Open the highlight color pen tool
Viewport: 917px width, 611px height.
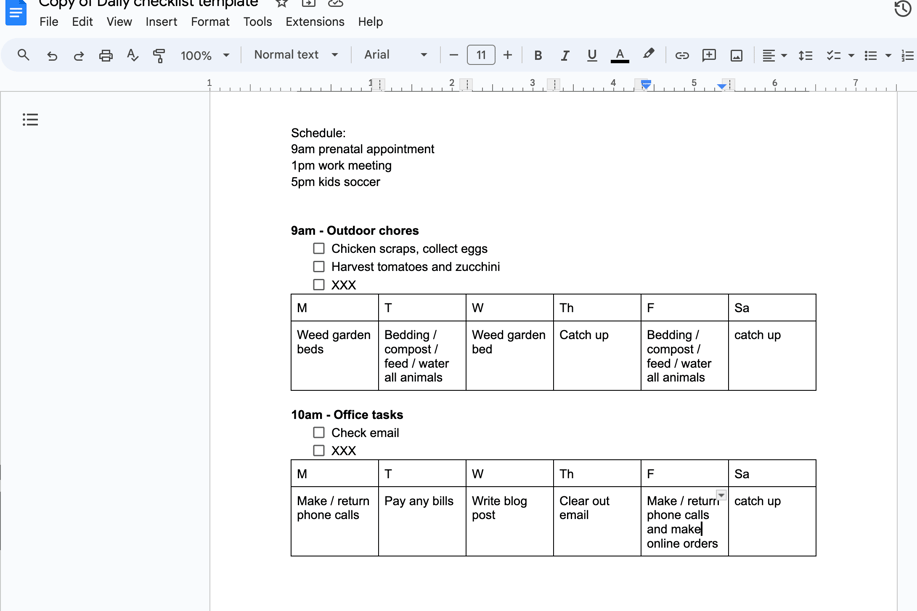(x=648, y=54)
